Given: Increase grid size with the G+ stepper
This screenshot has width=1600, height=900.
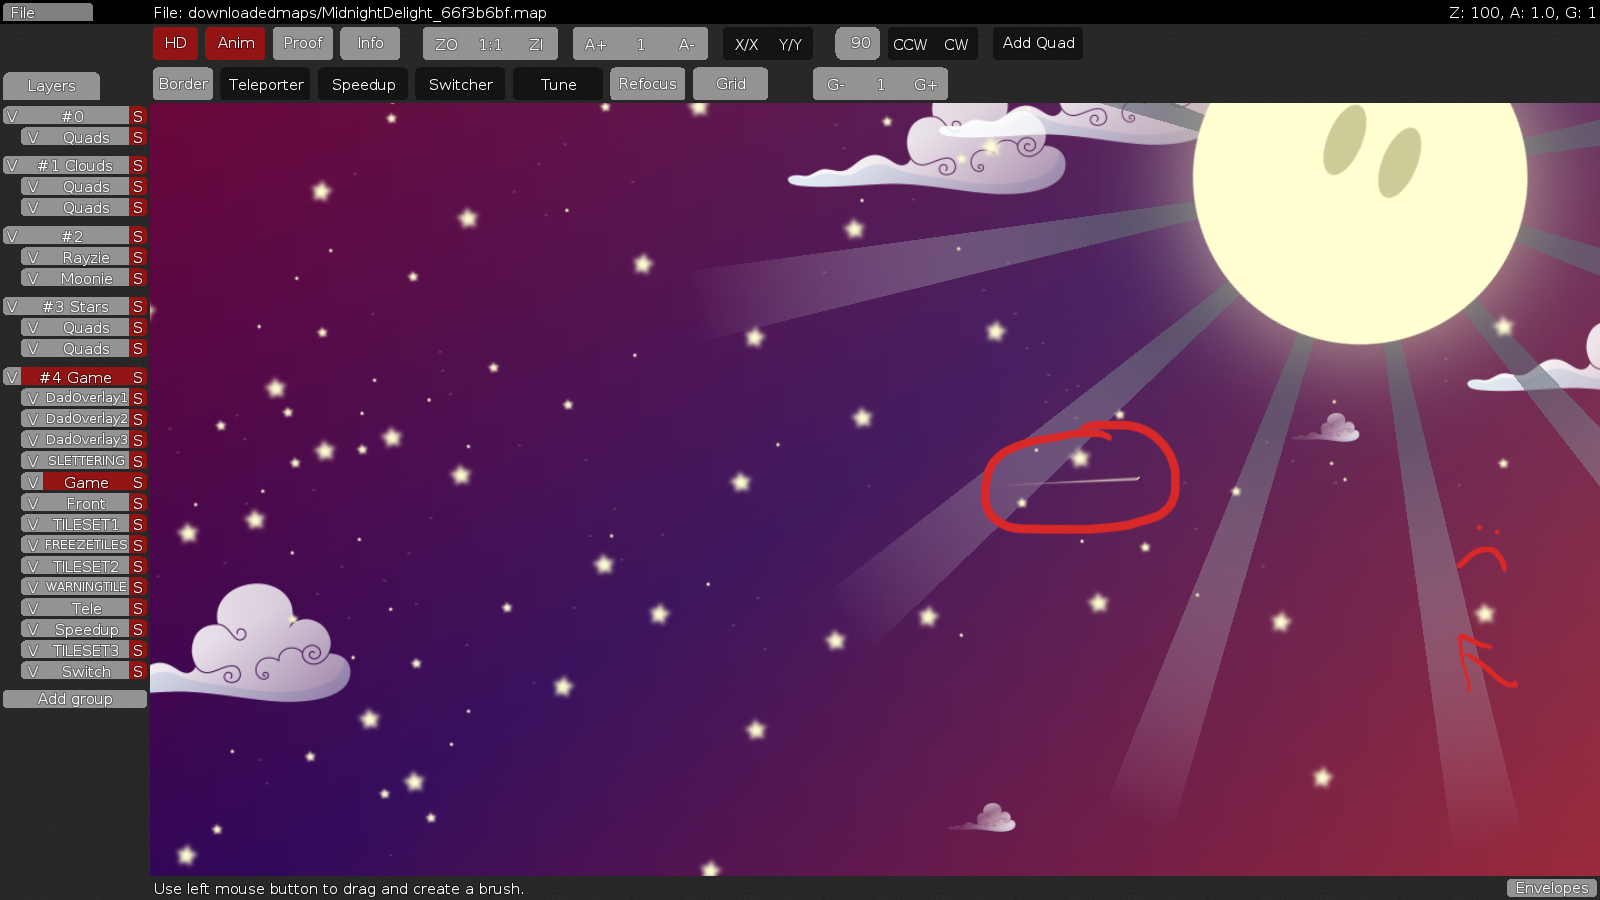Looking at the screenshot, I should (925, 84).
